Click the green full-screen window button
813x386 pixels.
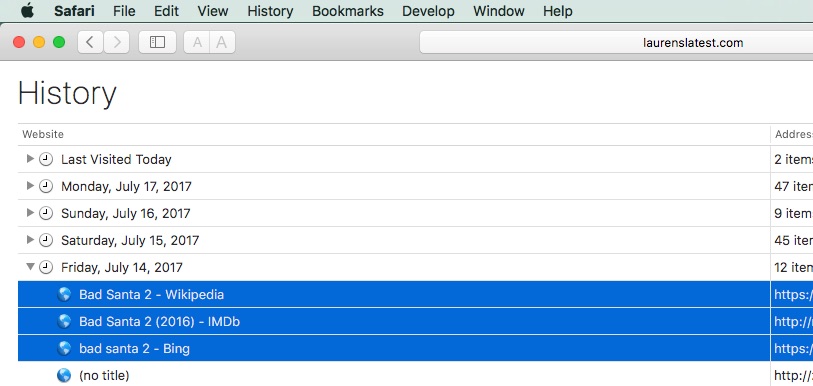pos(59,42)
